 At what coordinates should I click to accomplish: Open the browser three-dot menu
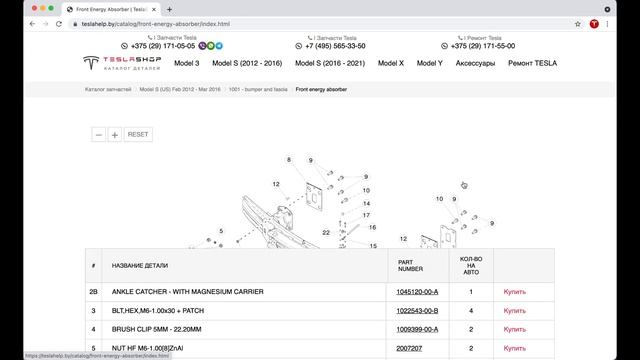pyautogui.click(x=607, y=24)
